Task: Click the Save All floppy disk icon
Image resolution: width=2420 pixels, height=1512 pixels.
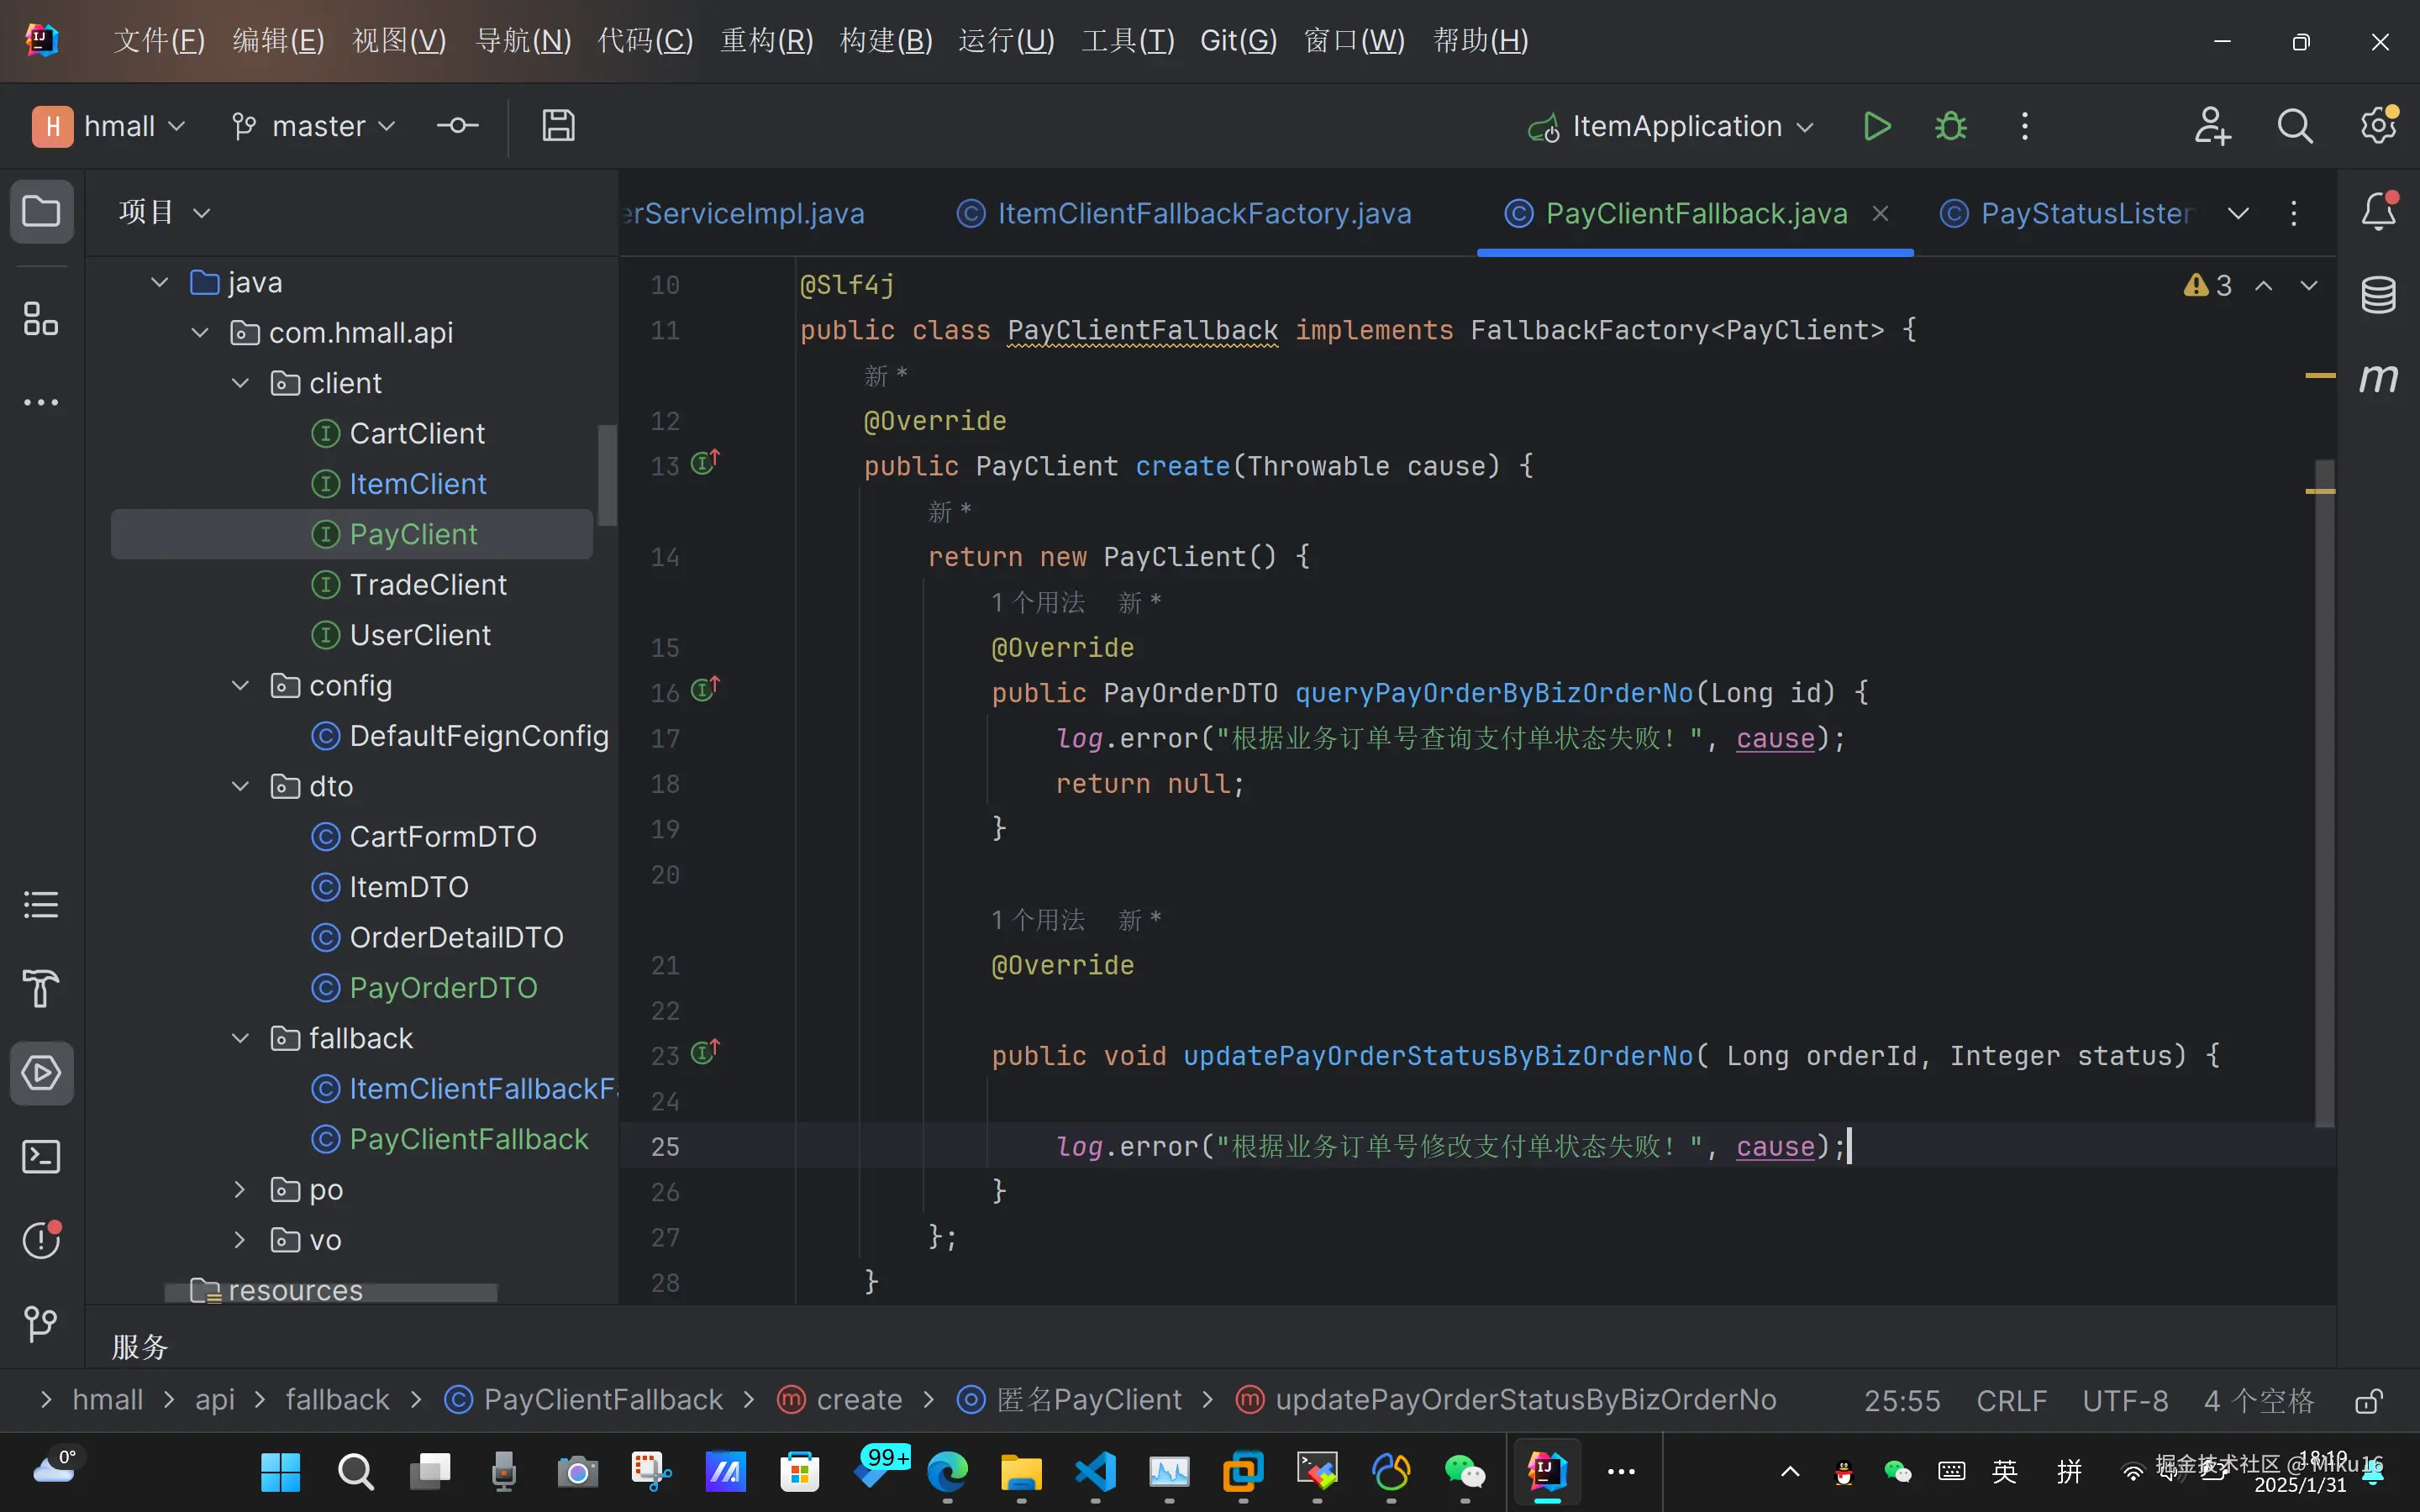Action: pyautogui.click(x=558, y=126)
